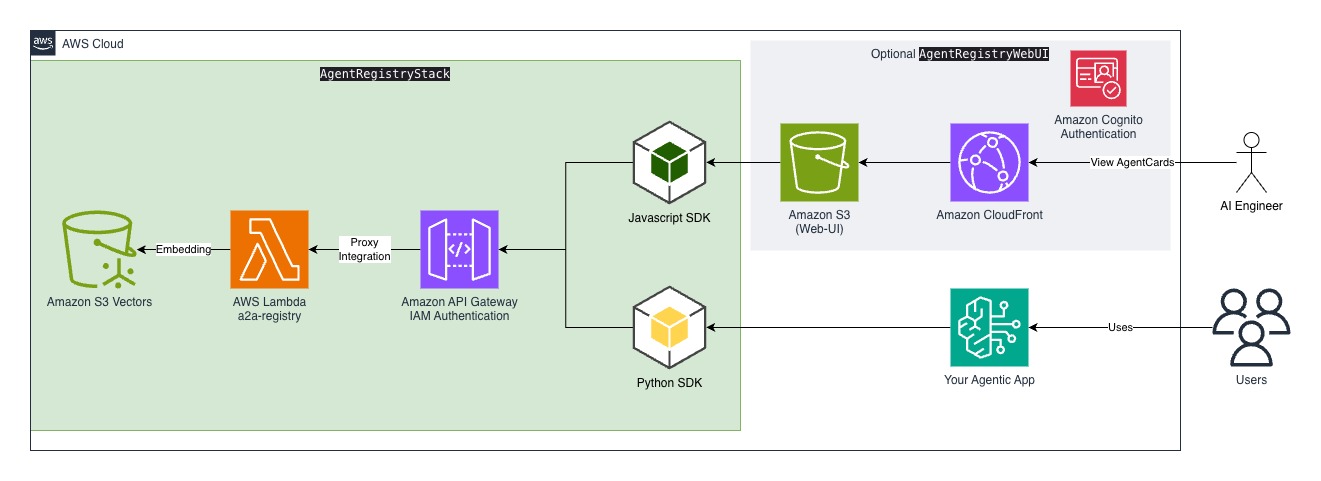This screenshot has height=481, width=1321.
Task: Click the Embedding arrow label
Action: coord(183,250)
